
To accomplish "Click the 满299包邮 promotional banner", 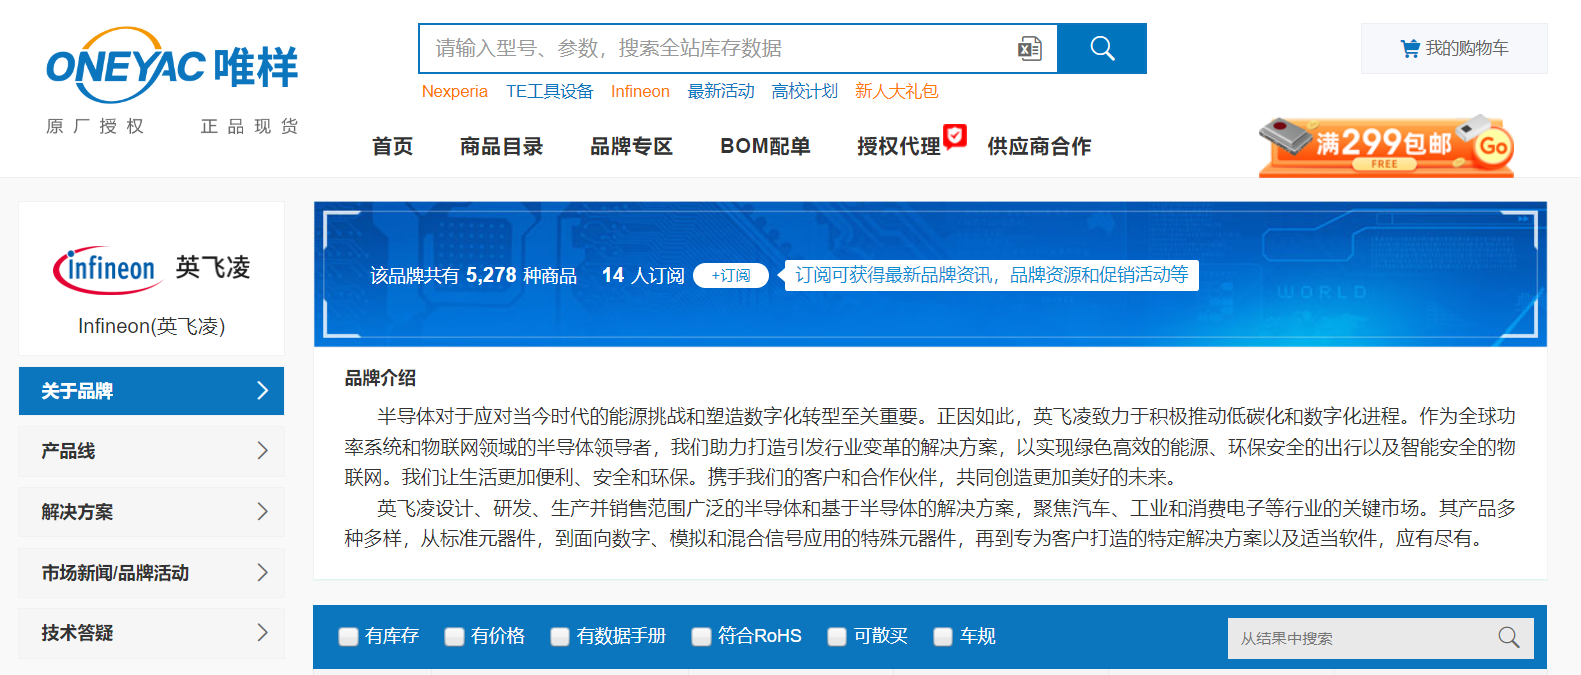I will [x=1385, y=147].
